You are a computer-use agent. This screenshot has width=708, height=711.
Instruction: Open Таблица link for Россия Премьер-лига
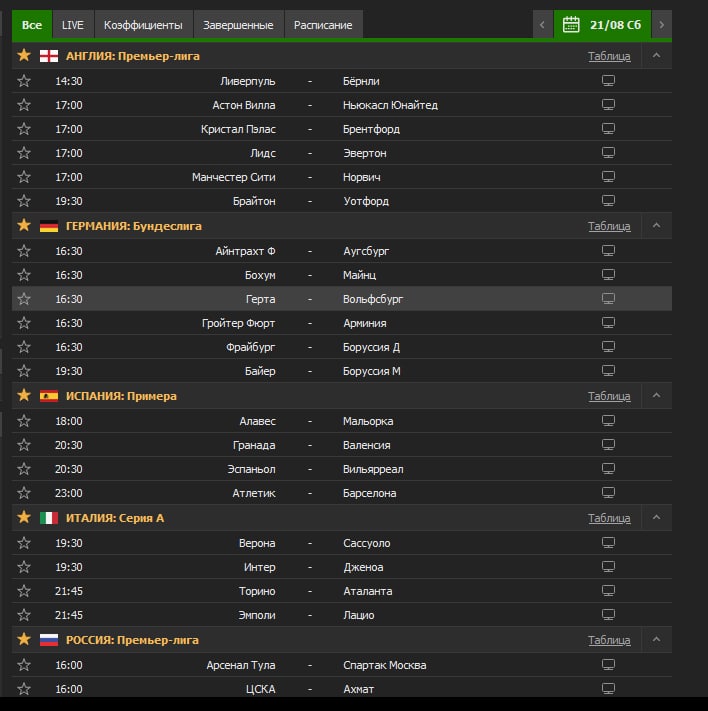609,640
